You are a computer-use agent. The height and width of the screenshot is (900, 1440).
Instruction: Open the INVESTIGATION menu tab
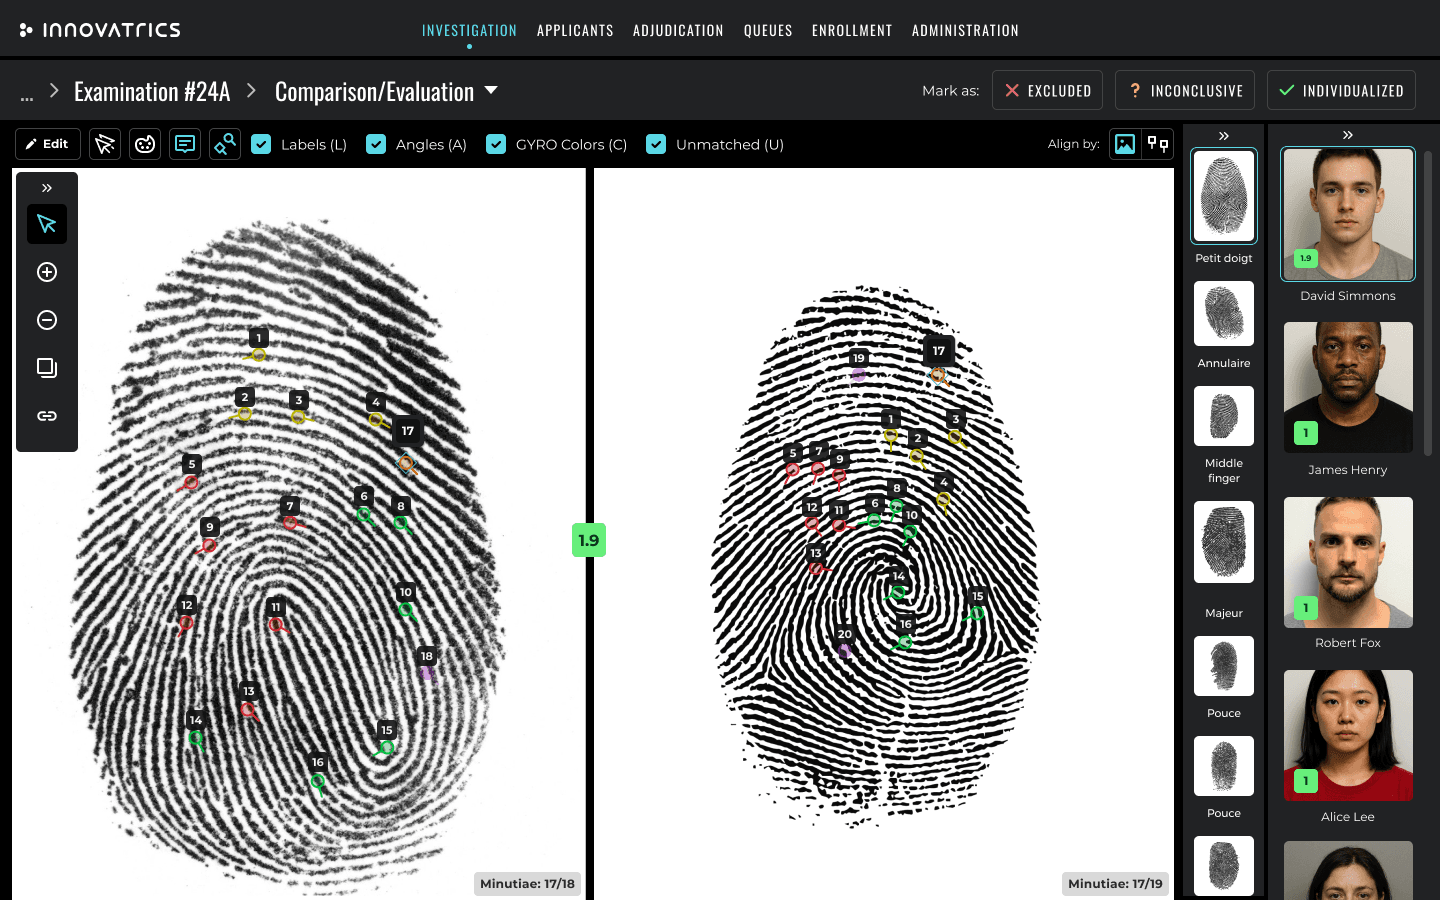[469, 30]
